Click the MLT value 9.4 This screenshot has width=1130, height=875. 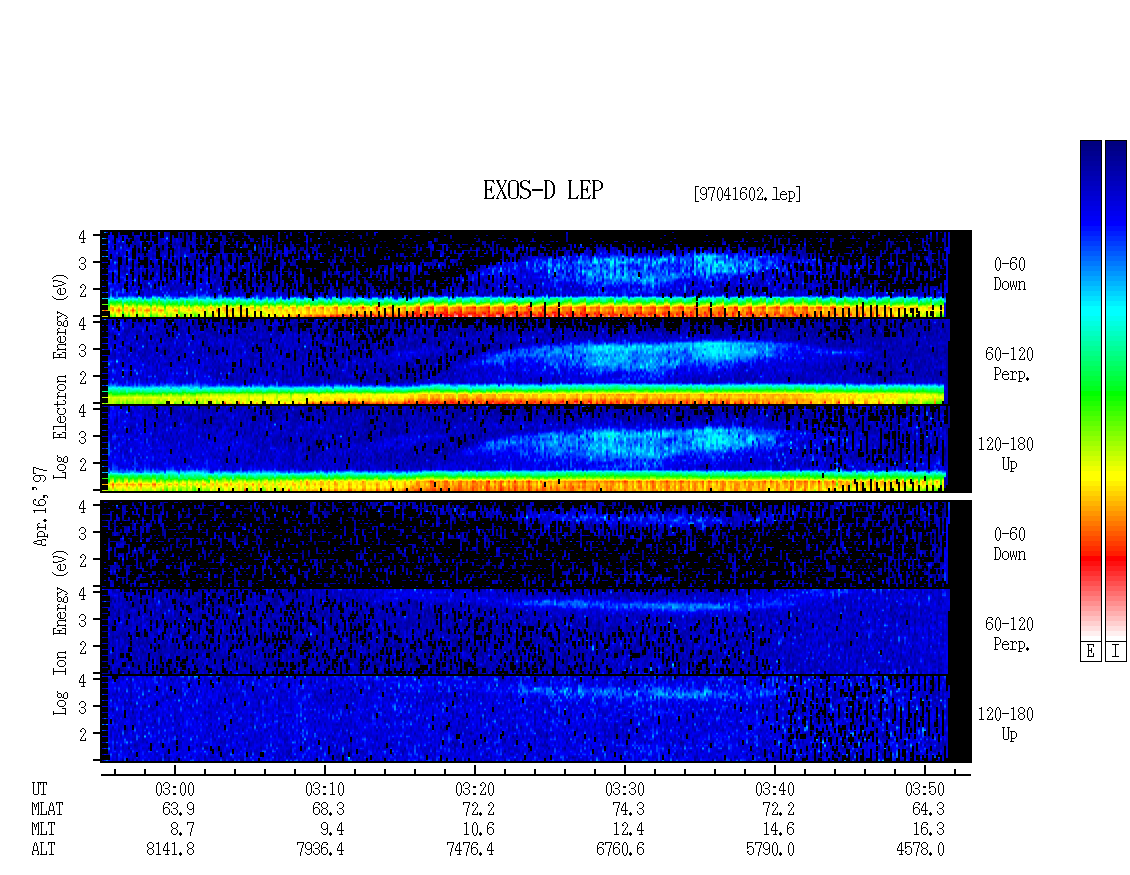click(332, 830)
